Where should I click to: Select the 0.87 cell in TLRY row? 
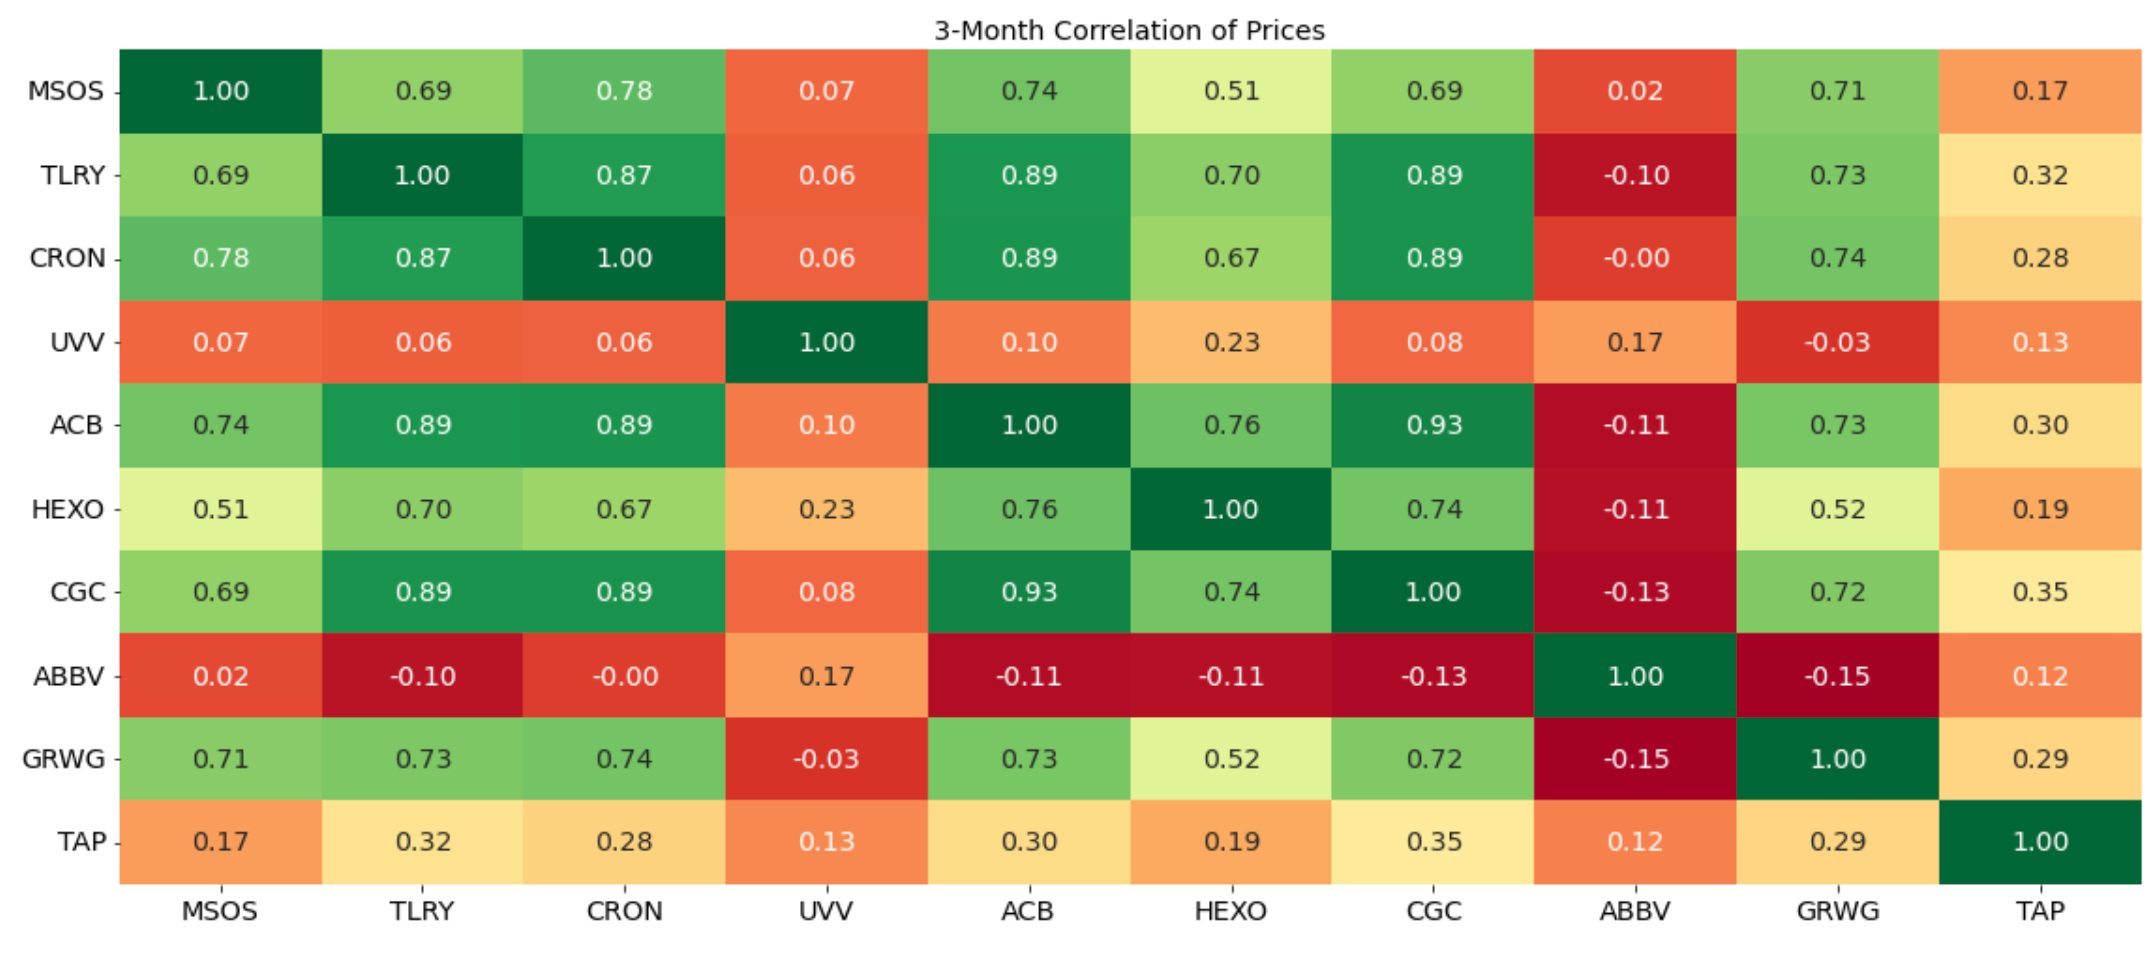(624, 175)
